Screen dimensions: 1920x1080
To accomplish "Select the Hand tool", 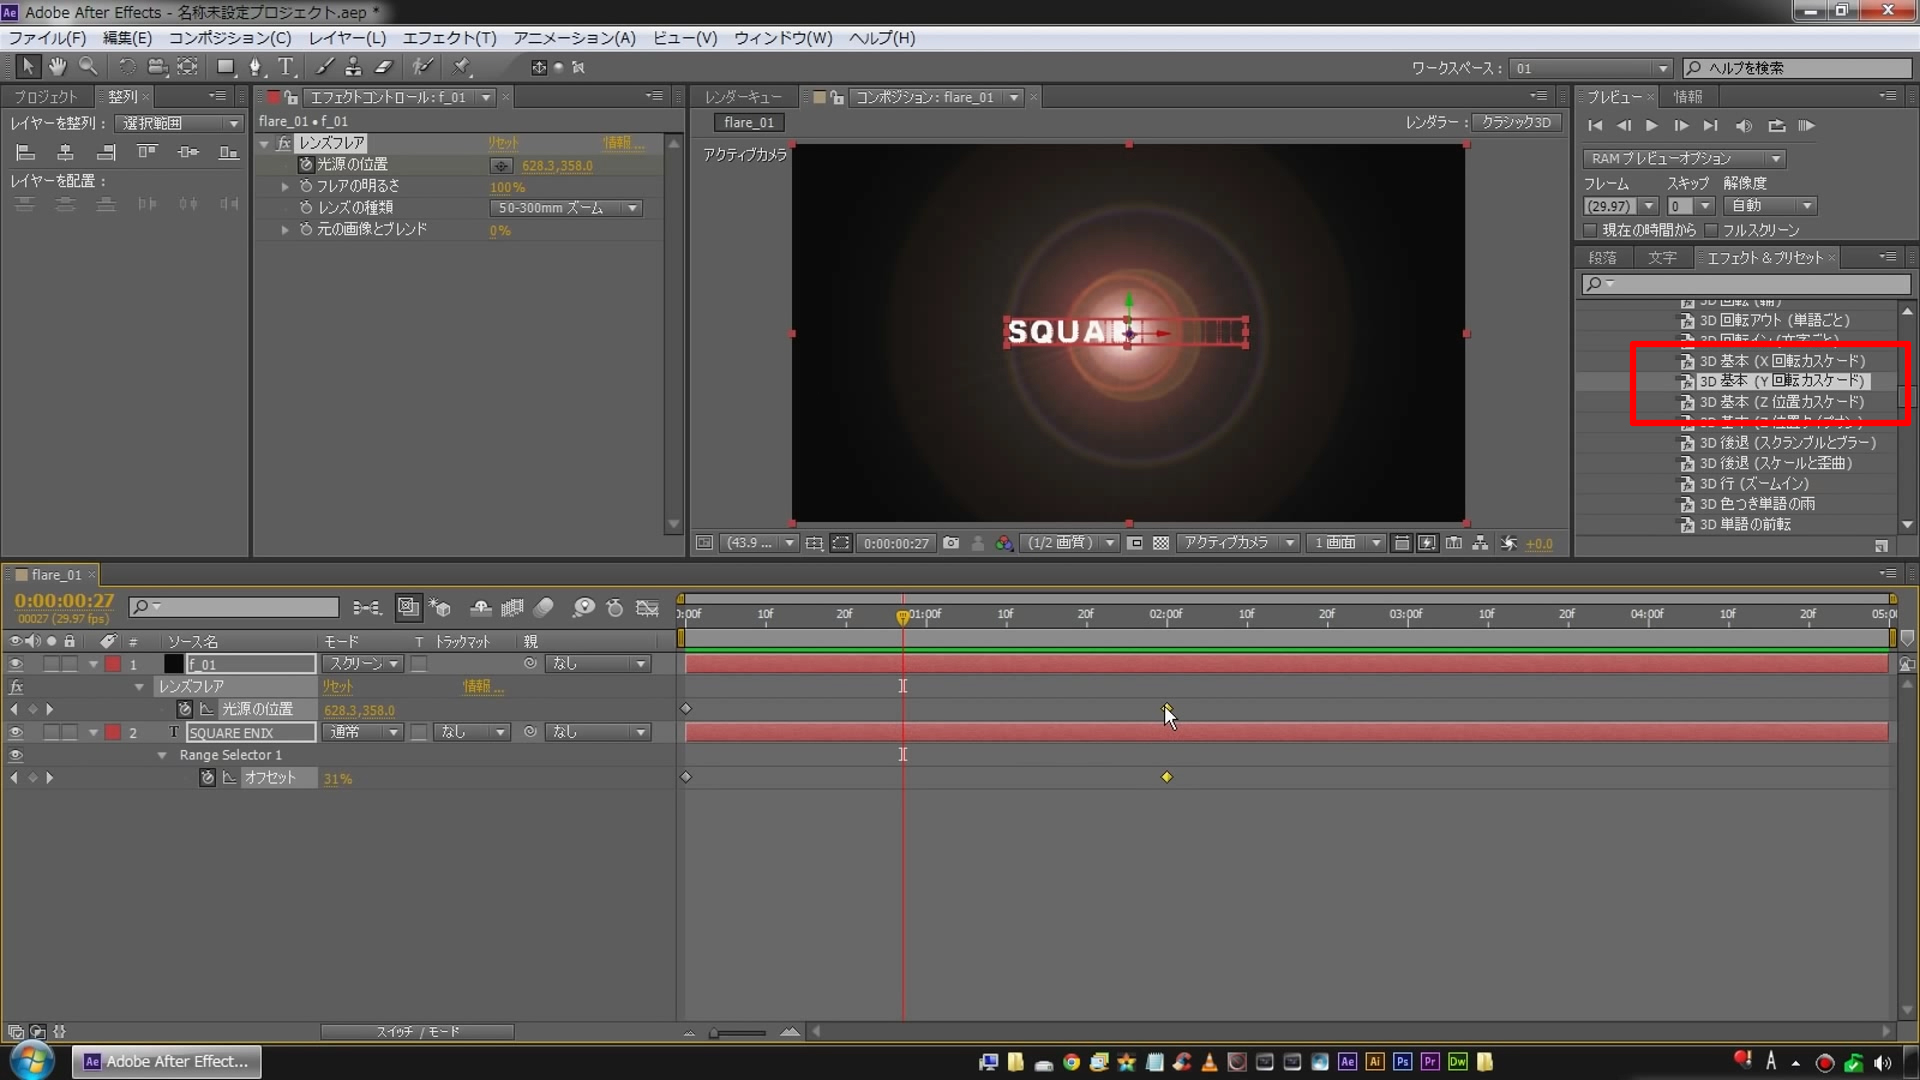I will 58,67.
